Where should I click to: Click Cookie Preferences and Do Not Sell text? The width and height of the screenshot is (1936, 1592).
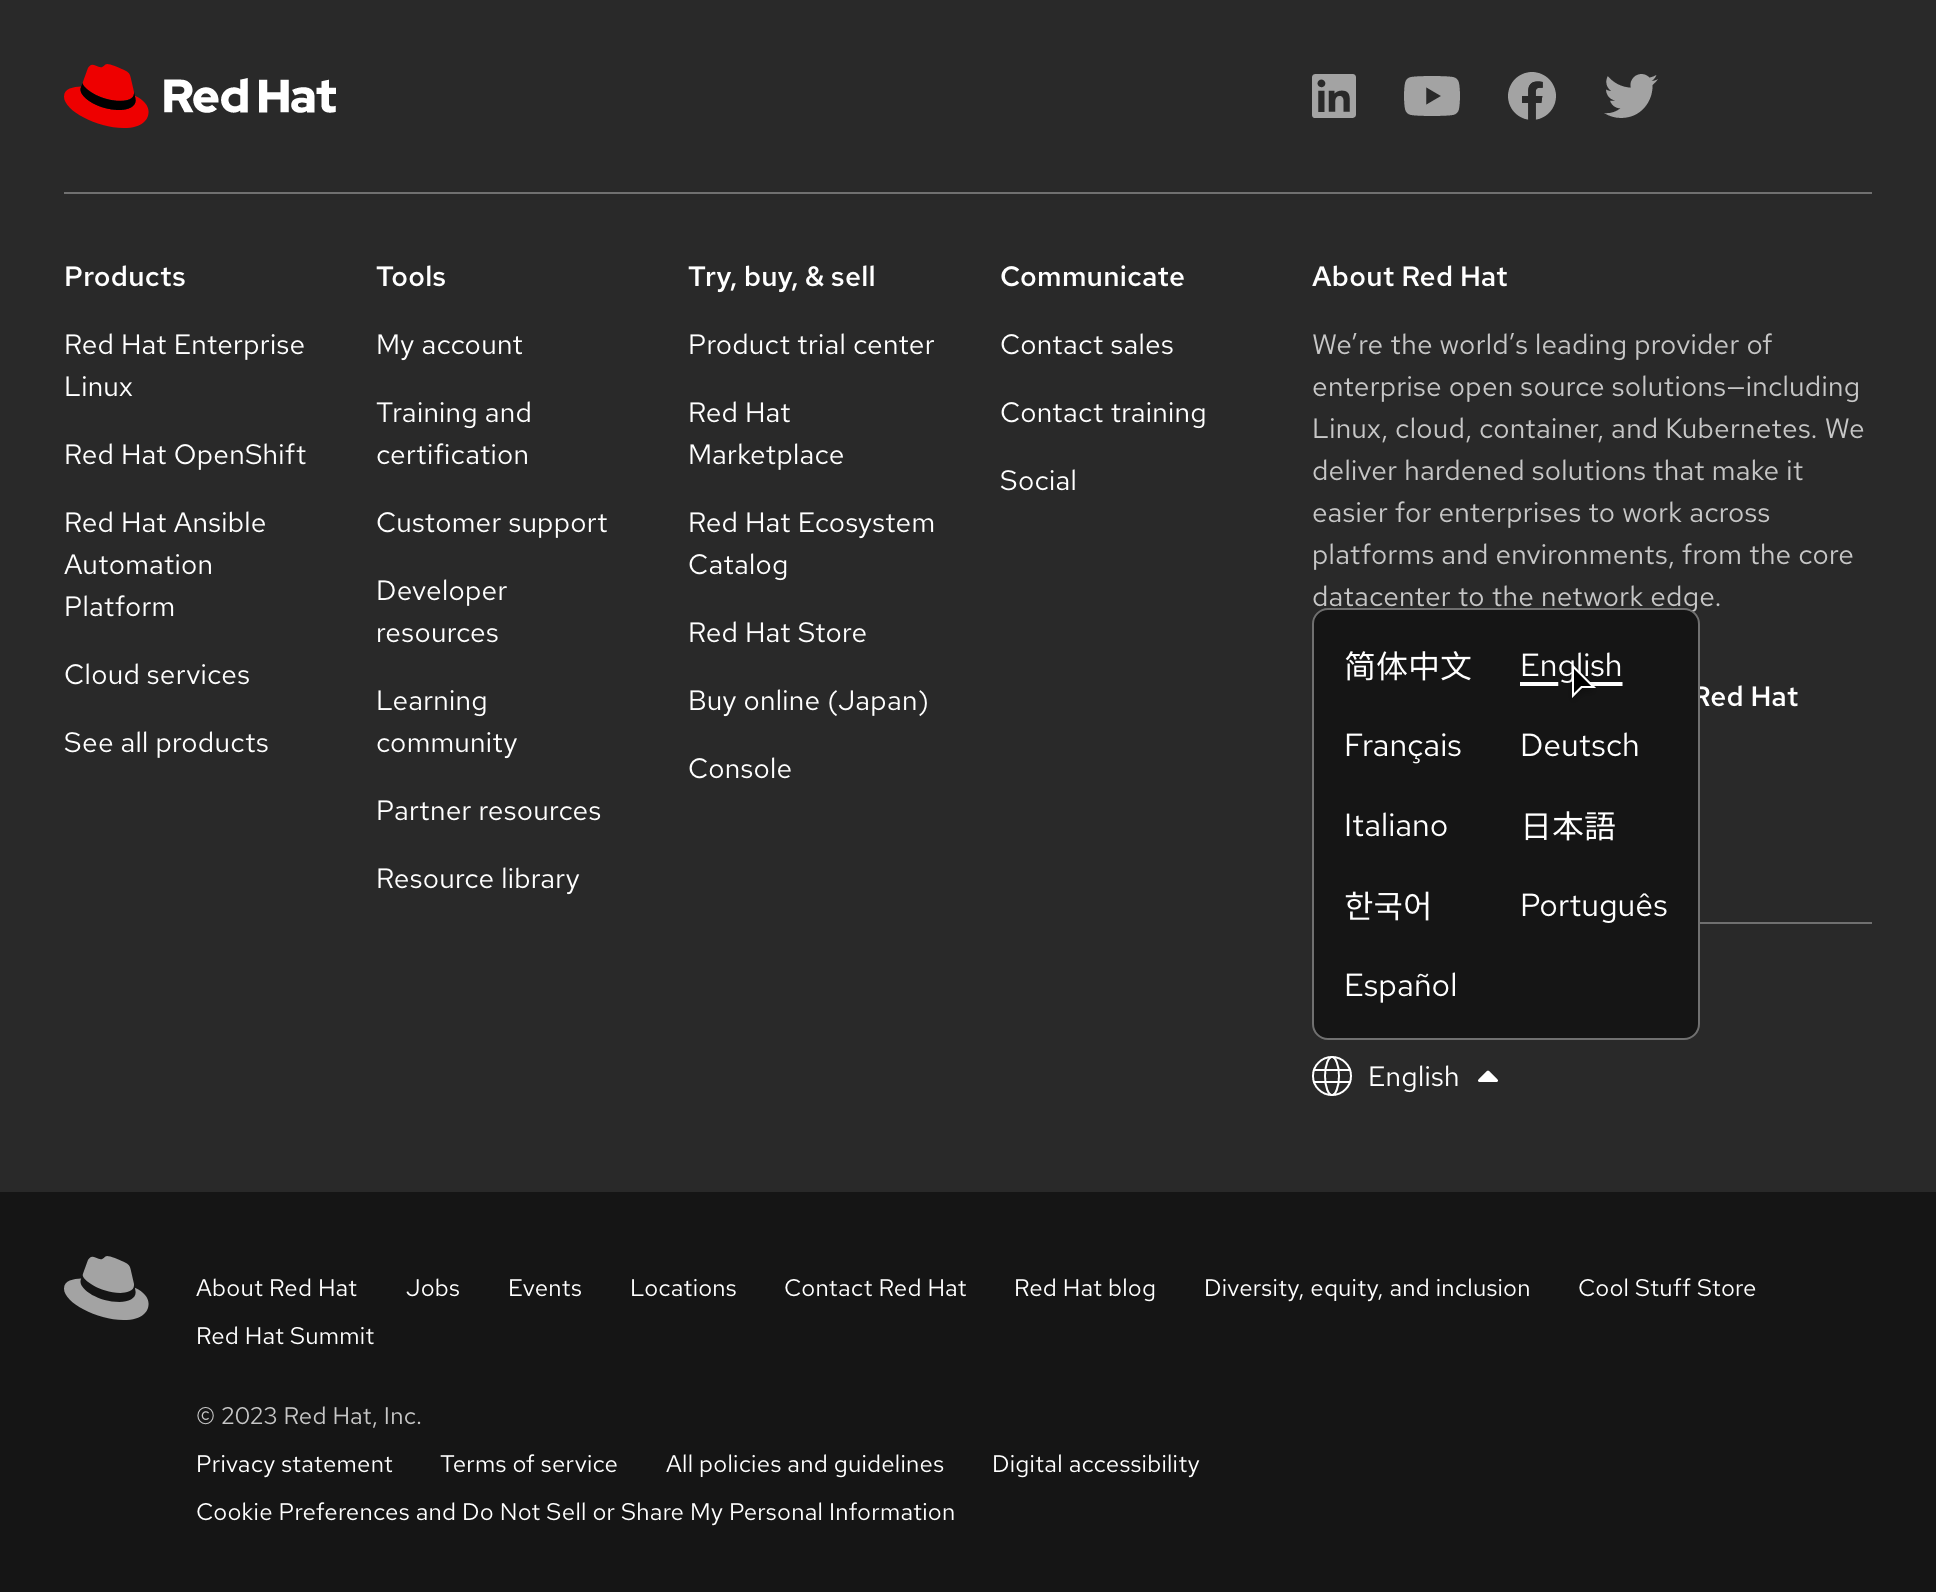coord(574,1512)
